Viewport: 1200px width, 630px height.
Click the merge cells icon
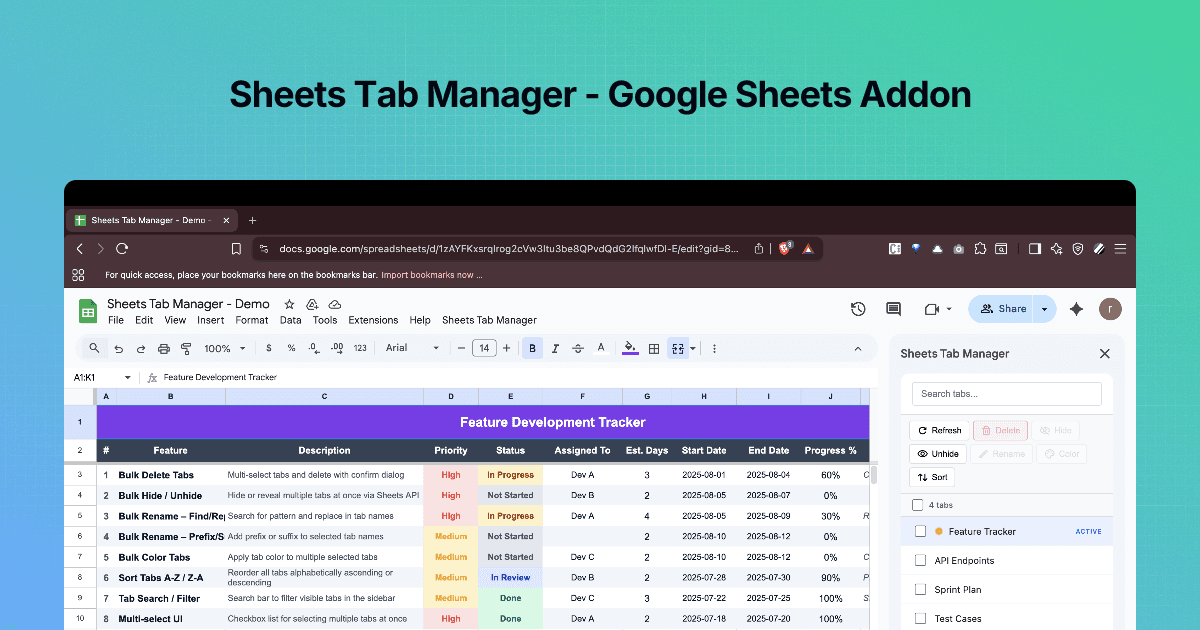click(x=678, y=349)
